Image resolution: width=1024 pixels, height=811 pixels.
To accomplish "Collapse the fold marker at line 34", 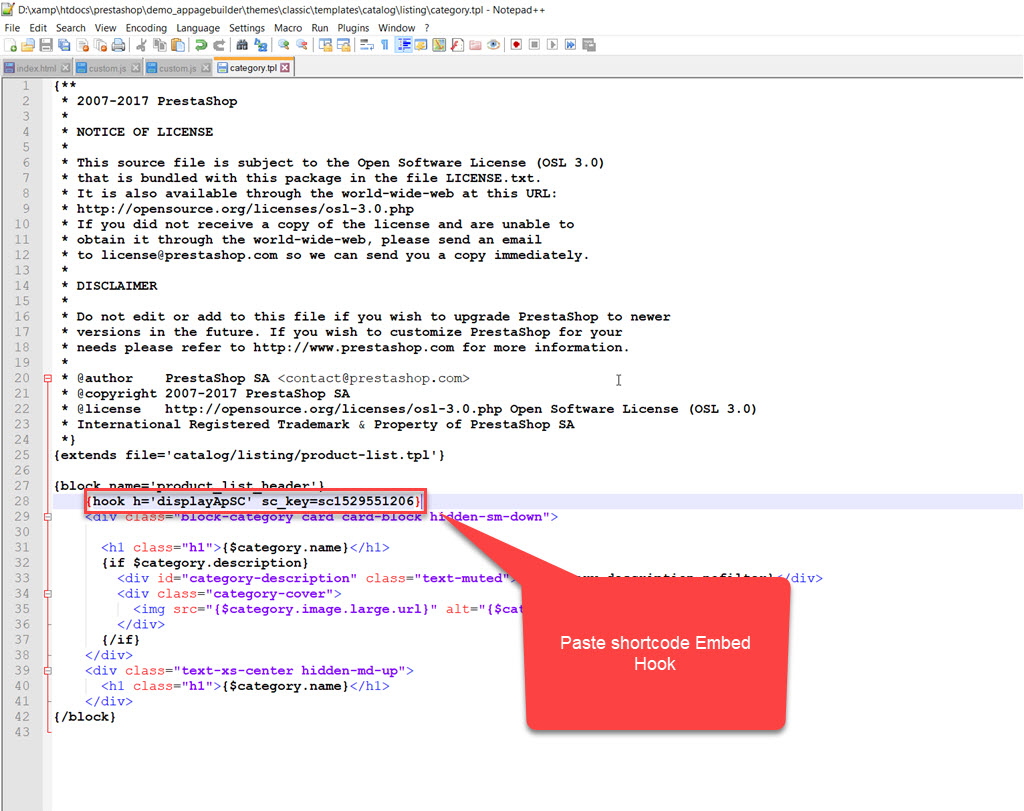I will pyautogui.click(x=48, y=594).
